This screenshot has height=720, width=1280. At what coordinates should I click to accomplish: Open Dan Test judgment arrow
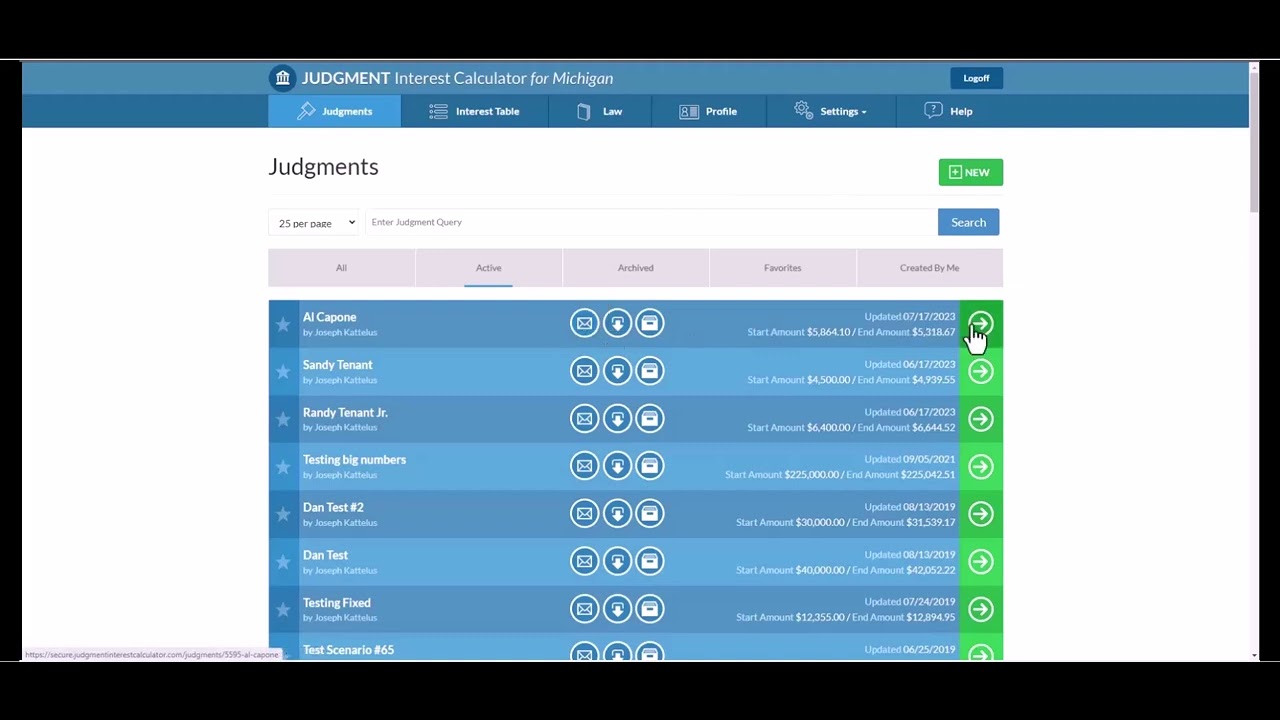click(981, 561)
